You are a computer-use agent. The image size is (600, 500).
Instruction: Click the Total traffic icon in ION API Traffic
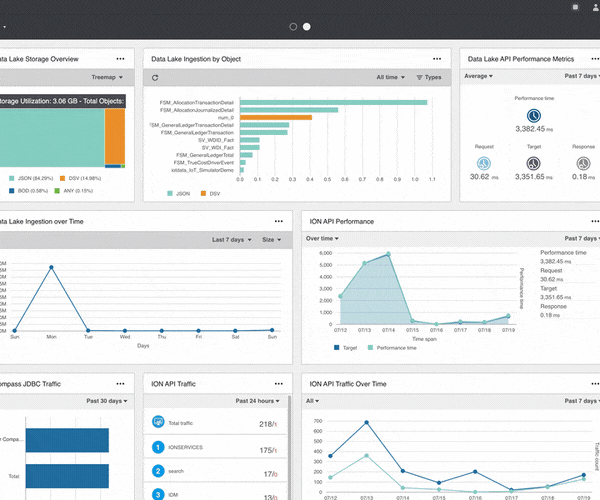tap(158, 424)
